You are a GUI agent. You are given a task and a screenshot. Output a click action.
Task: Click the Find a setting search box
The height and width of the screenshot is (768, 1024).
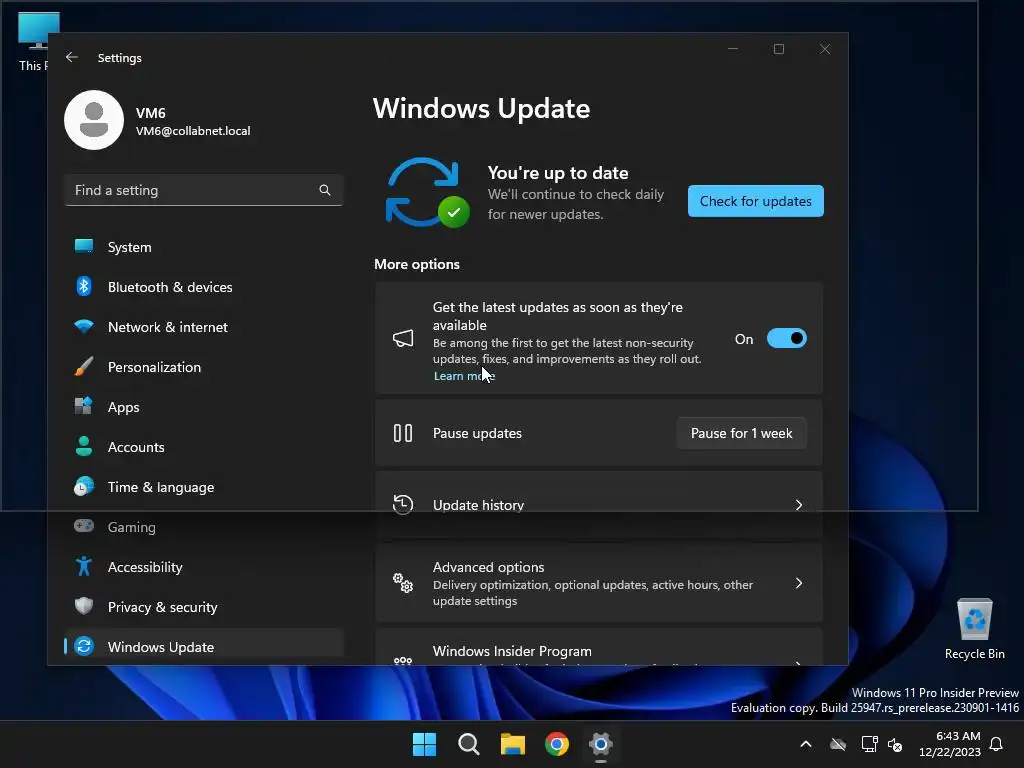click(x=204, y=190)
